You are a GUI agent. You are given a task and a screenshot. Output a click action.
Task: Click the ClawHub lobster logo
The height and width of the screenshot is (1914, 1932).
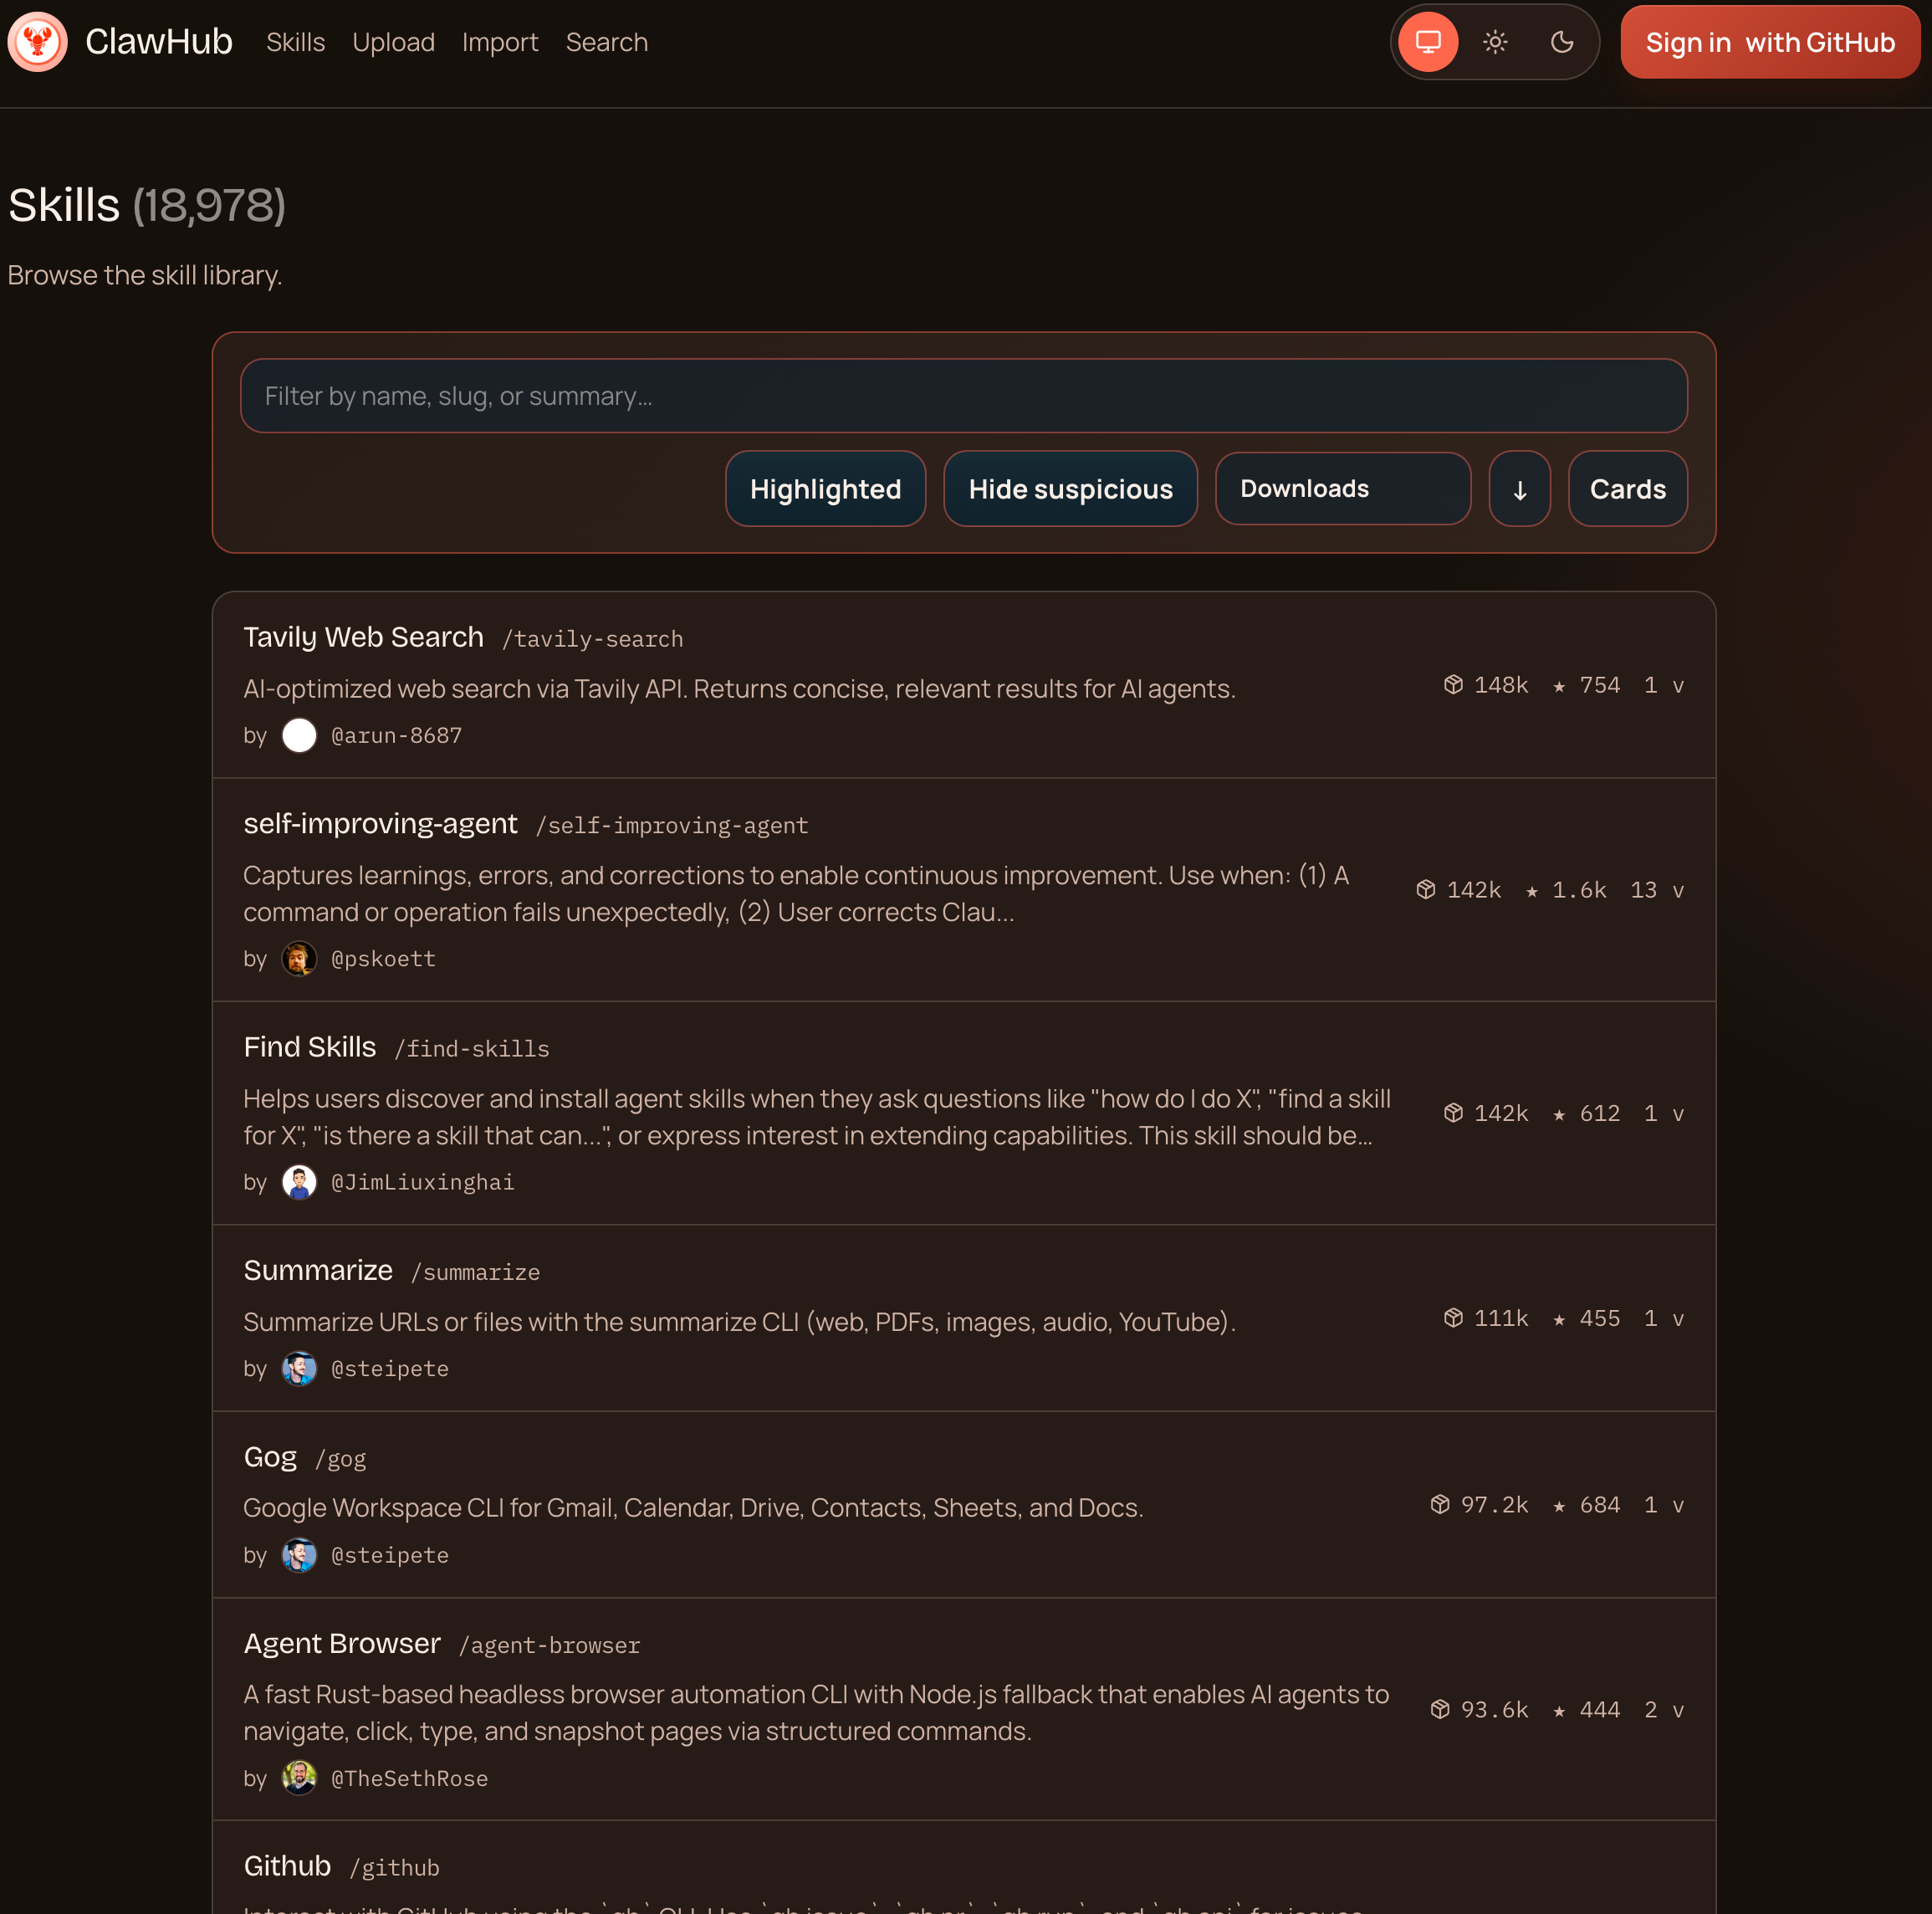point(37,42)
